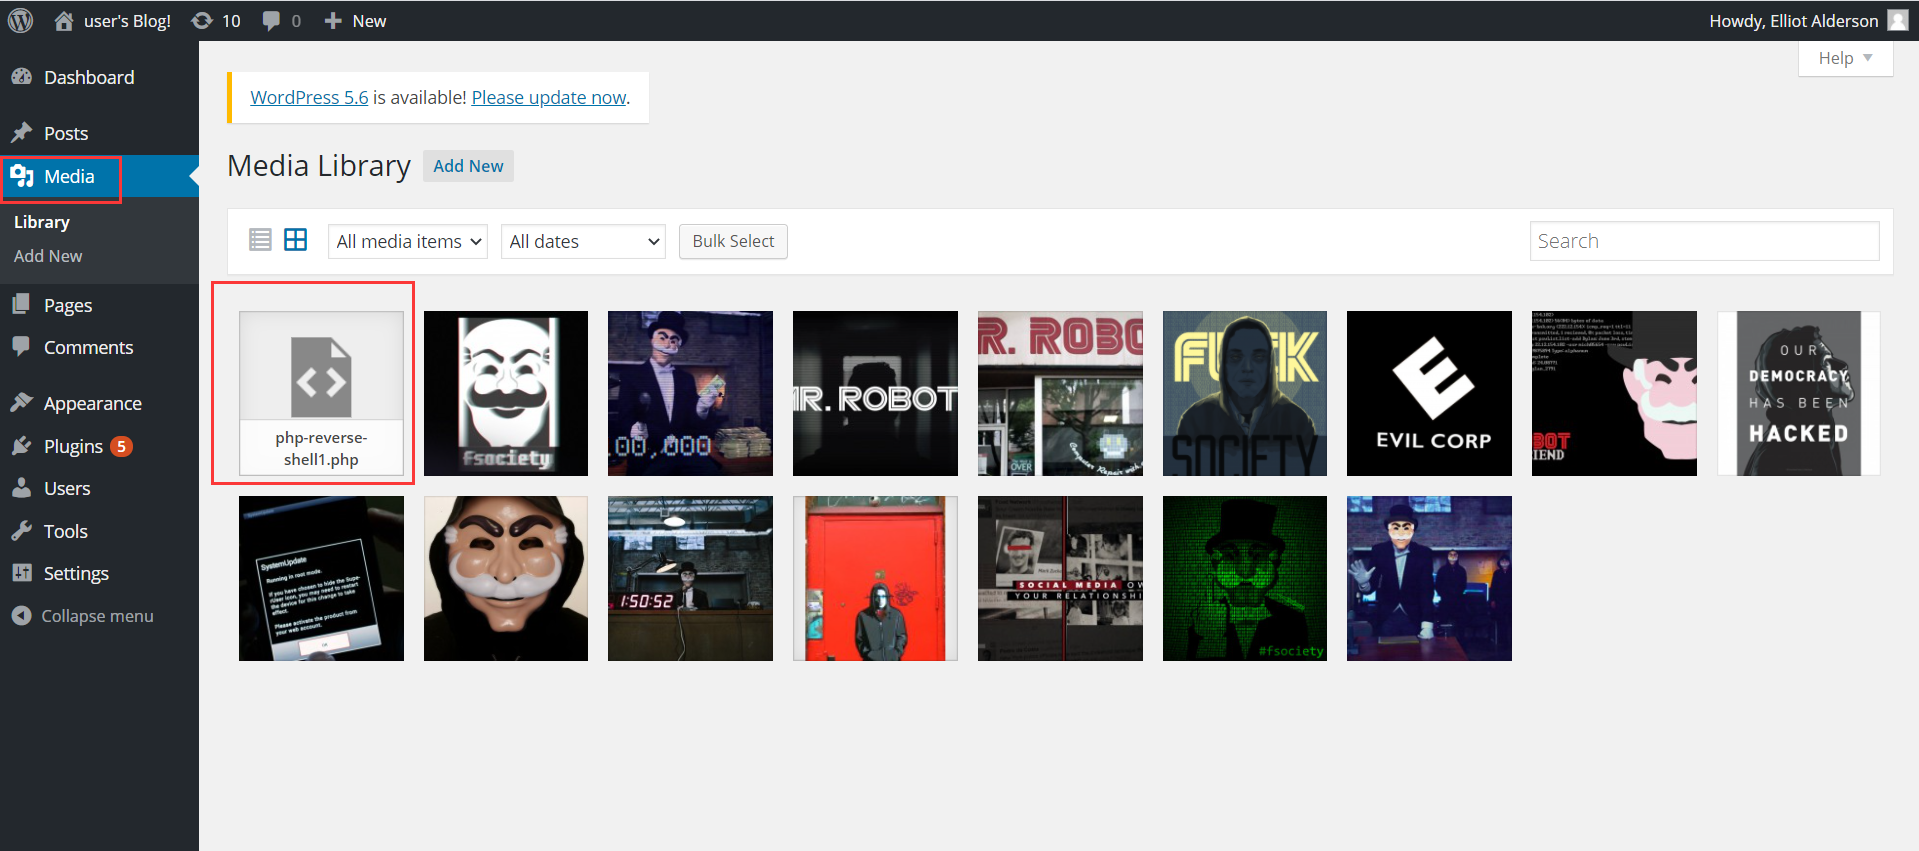This screenshot has height=851, width=1919.
Task: Click the Pages icon in sidebar
Action: click(x=22, y=305)
